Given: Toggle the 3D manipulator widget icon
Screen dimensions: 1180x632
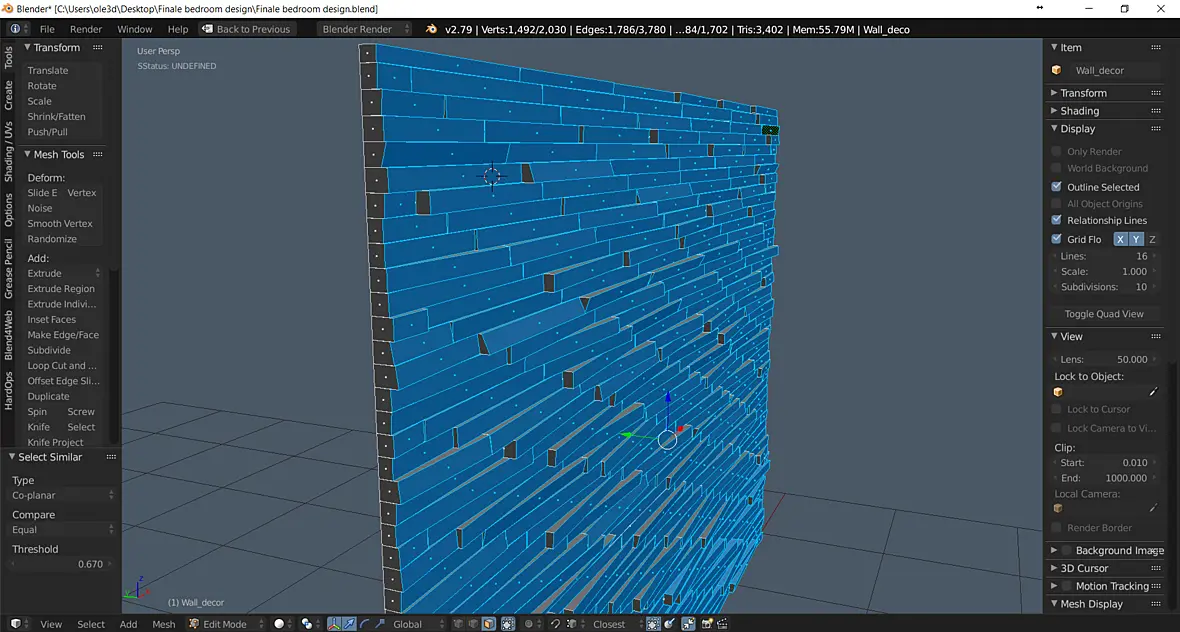Looking at the screenshot, I should [x=334, y=624].
